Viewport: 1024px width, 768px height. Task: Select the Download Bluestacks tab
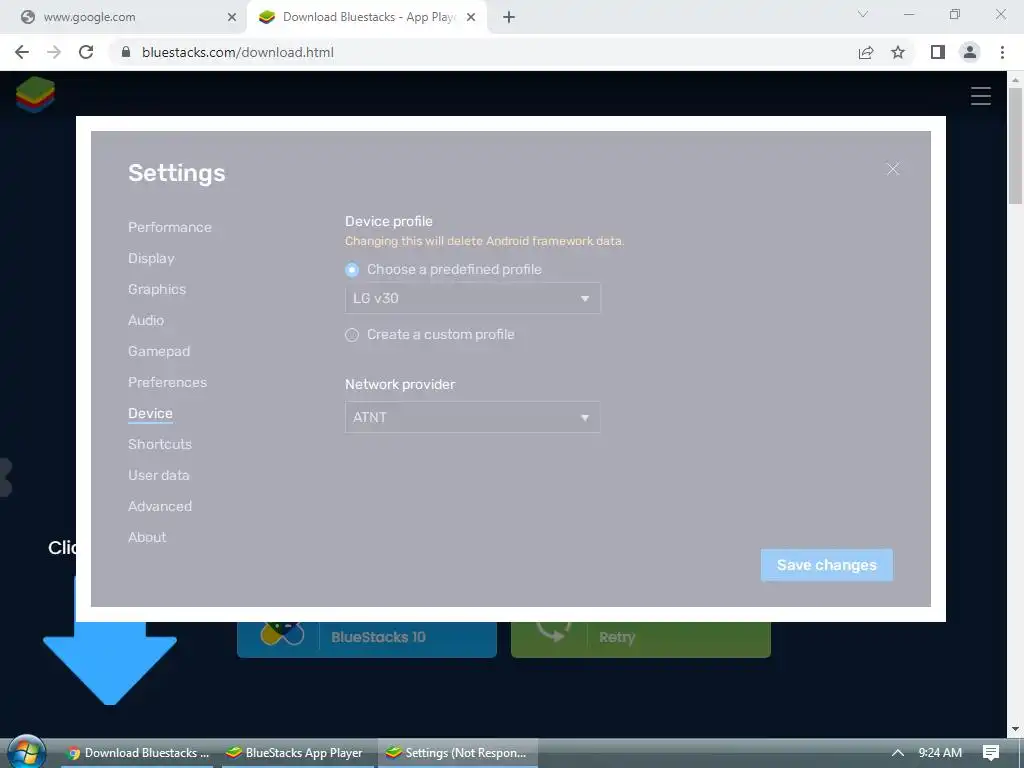click(366, 17)
